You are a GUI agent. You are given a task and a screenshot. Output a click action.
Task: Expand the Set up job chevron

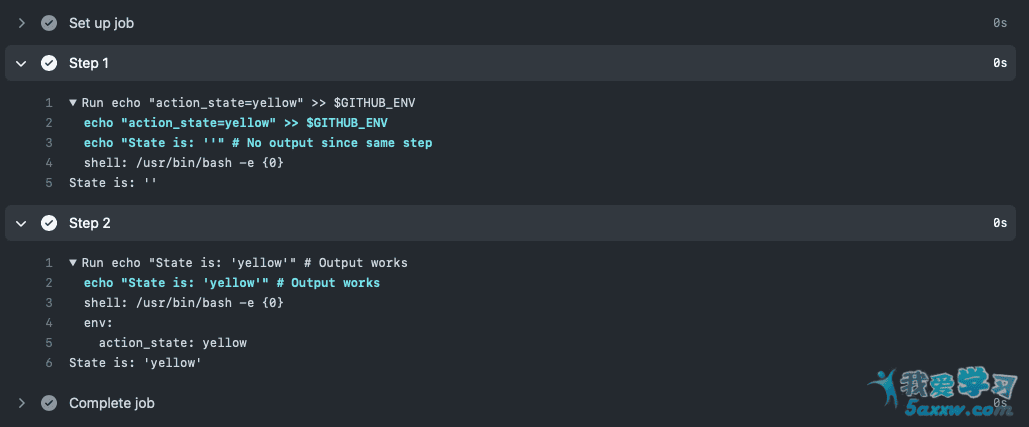(21, 23)
